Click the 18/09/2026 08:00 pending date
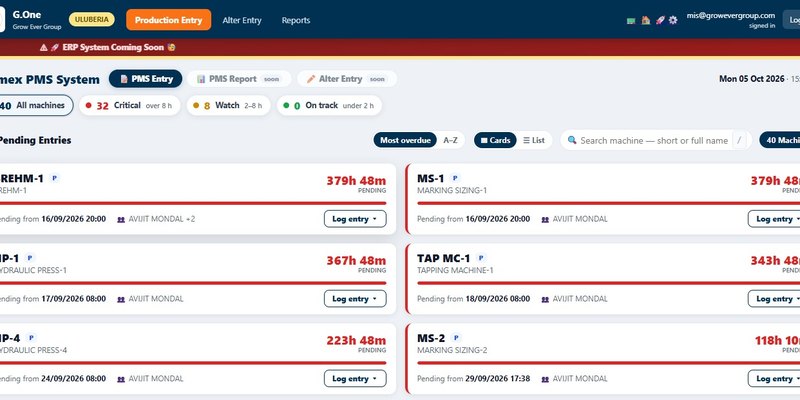The image size is (800, 400). pos(497,299)
